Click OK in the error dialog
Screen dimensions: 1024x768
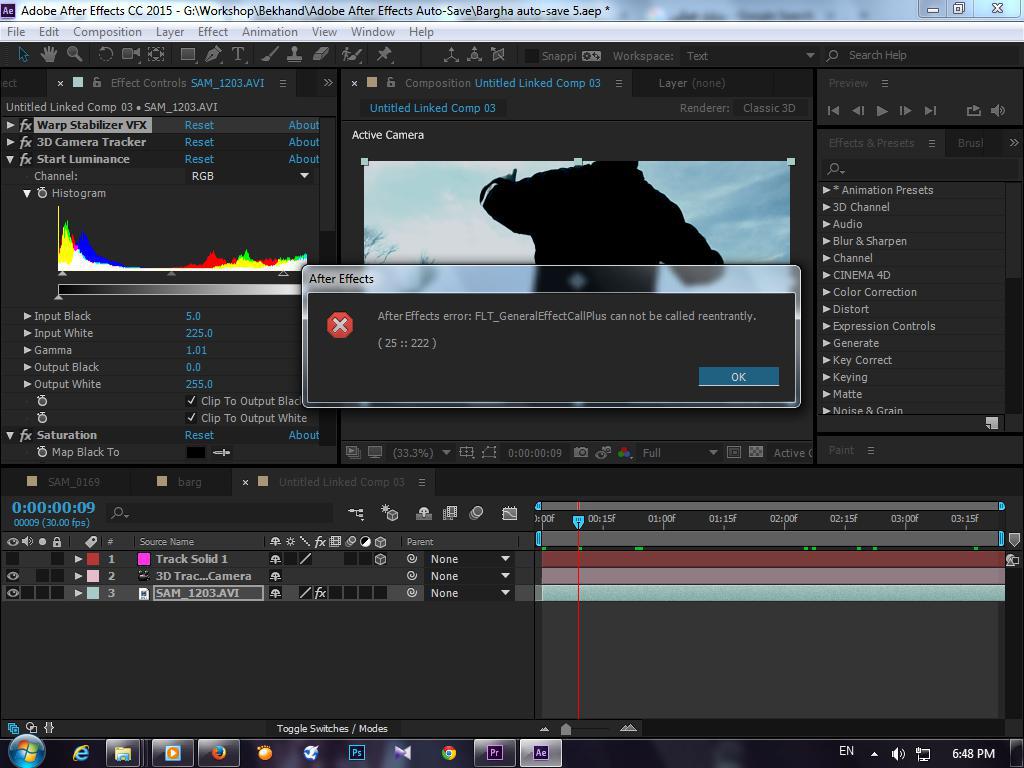click(739, 376)
